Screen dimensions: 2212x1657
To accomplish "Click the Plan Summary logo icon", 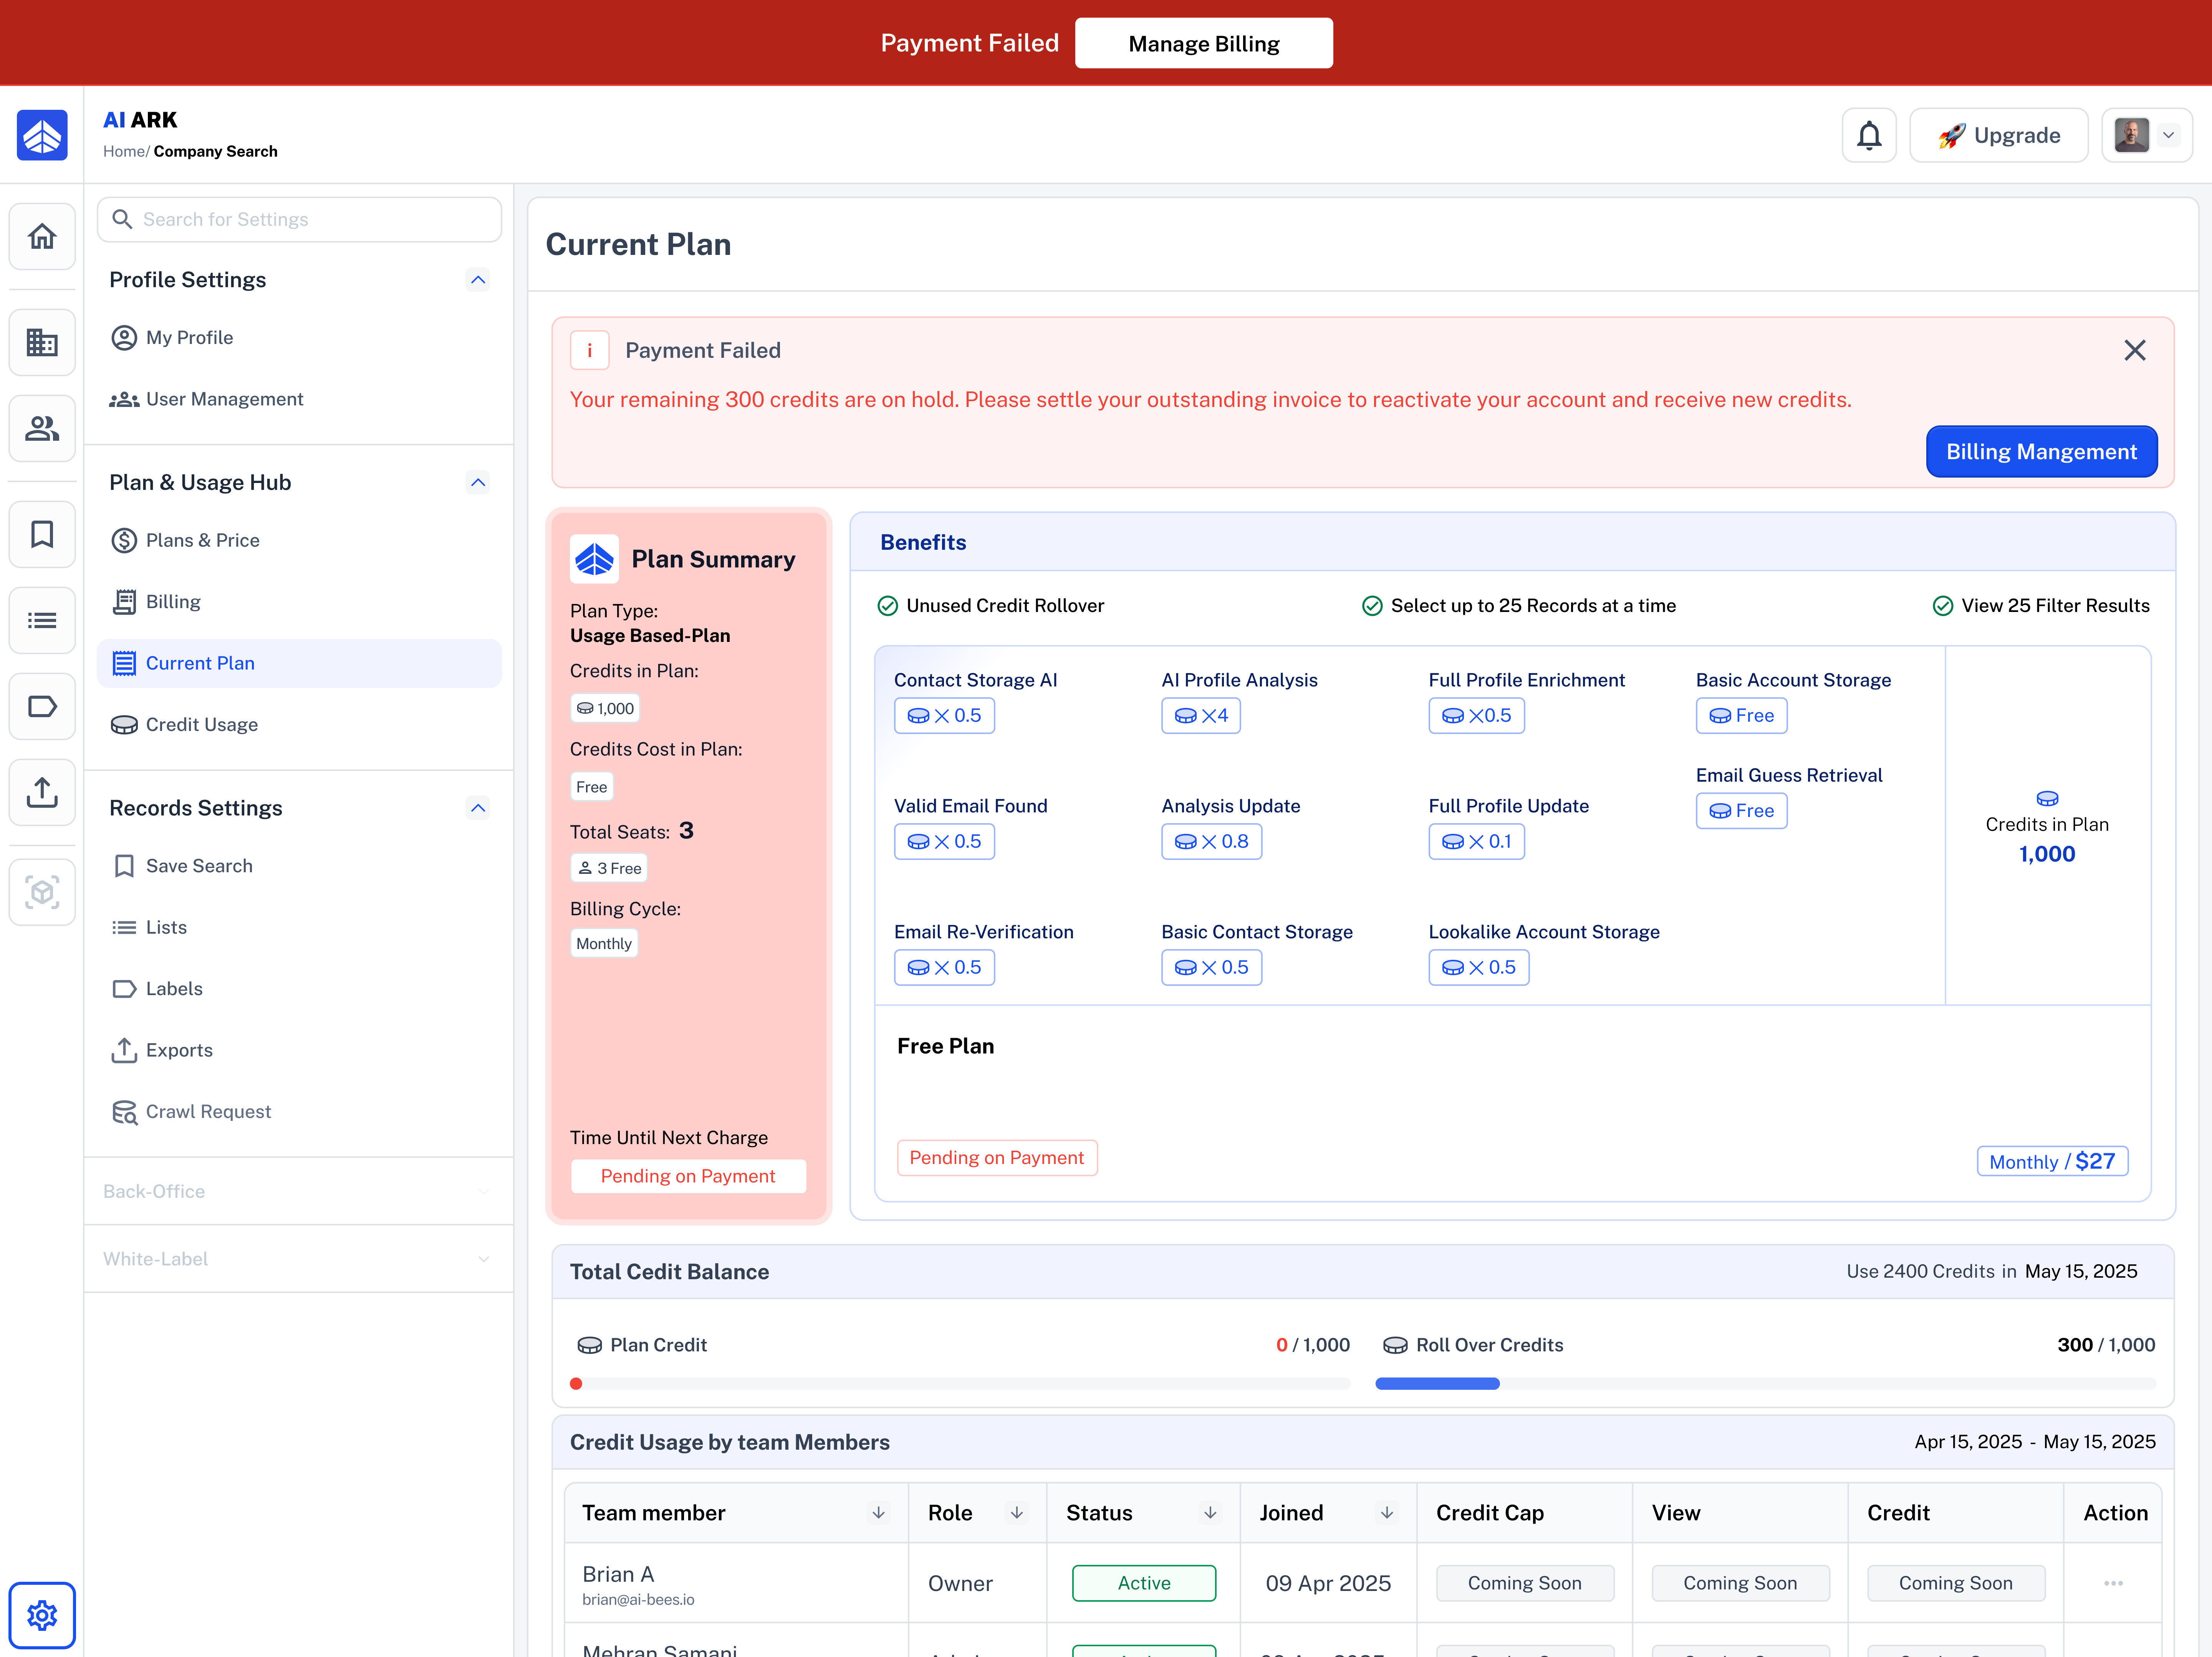I will [x=594, y=559].
